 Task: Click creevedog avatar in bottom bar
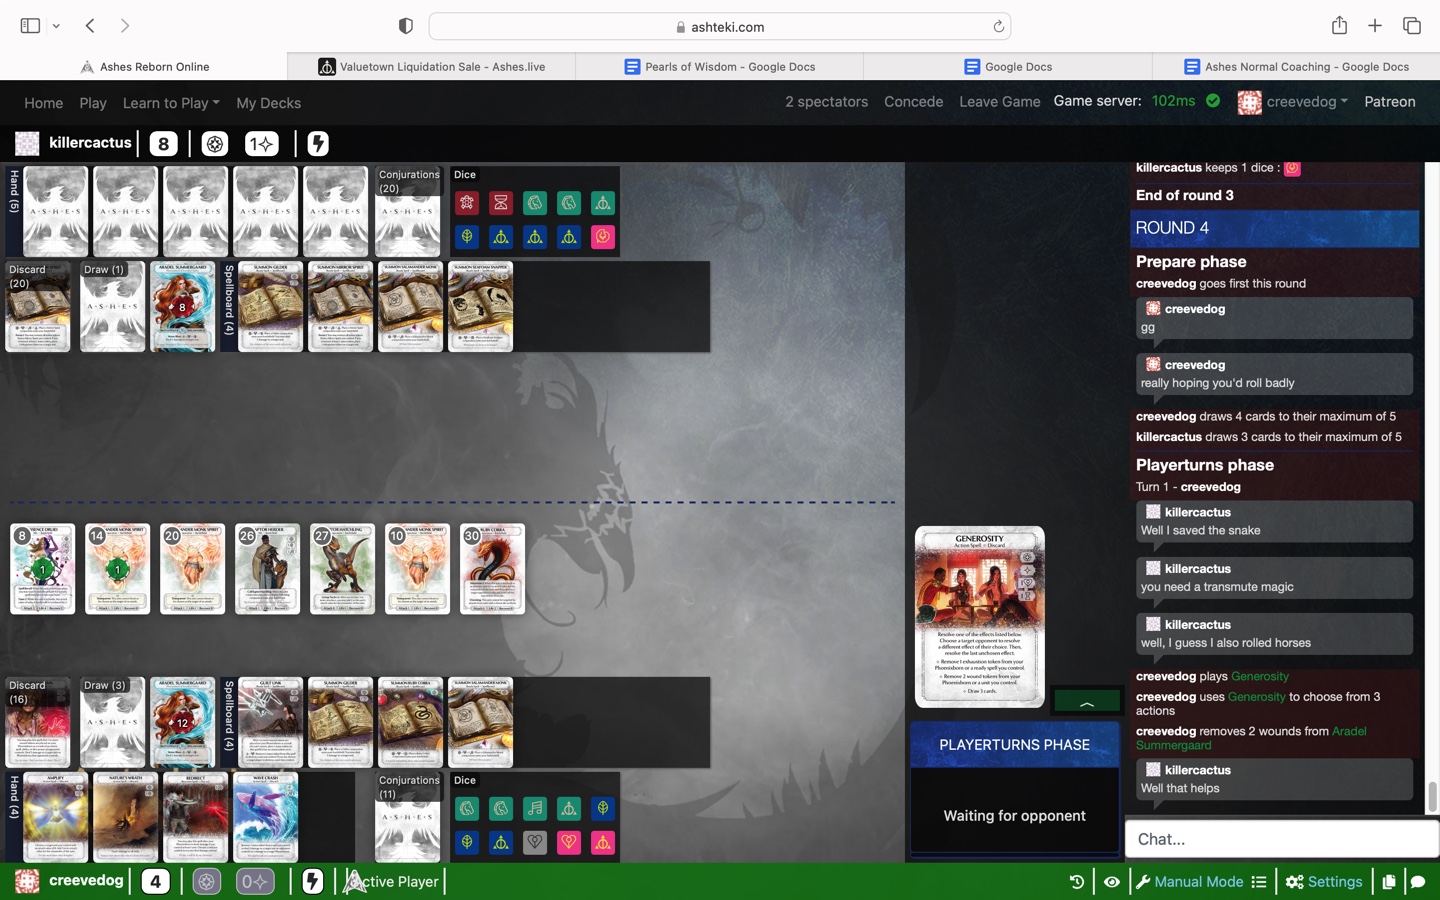tap(27, 881)
